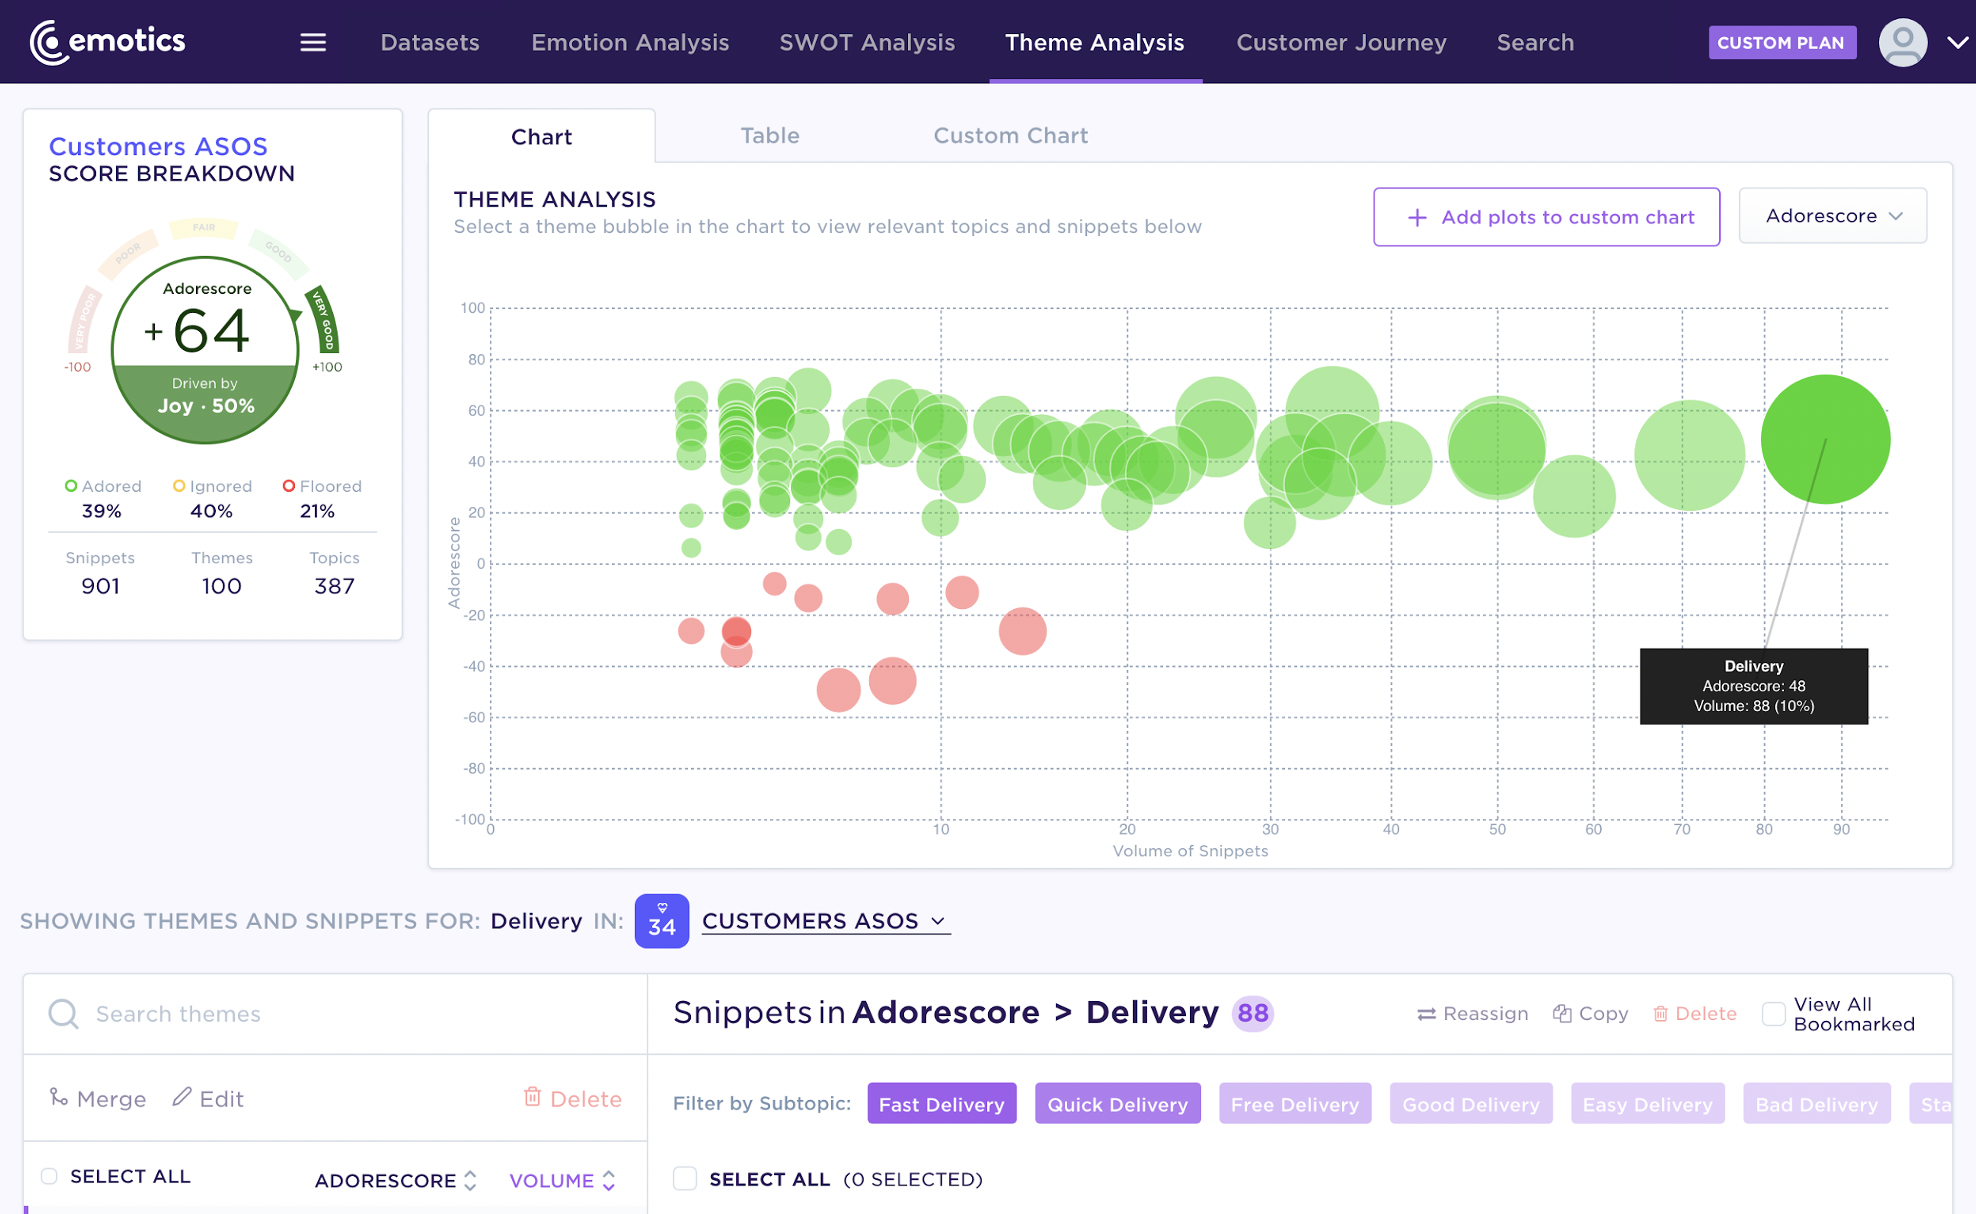The width and height of the screenshot is (1976, 1214).
Task: Filter by Easy Delivery subtopic
Action: 1647,1104
